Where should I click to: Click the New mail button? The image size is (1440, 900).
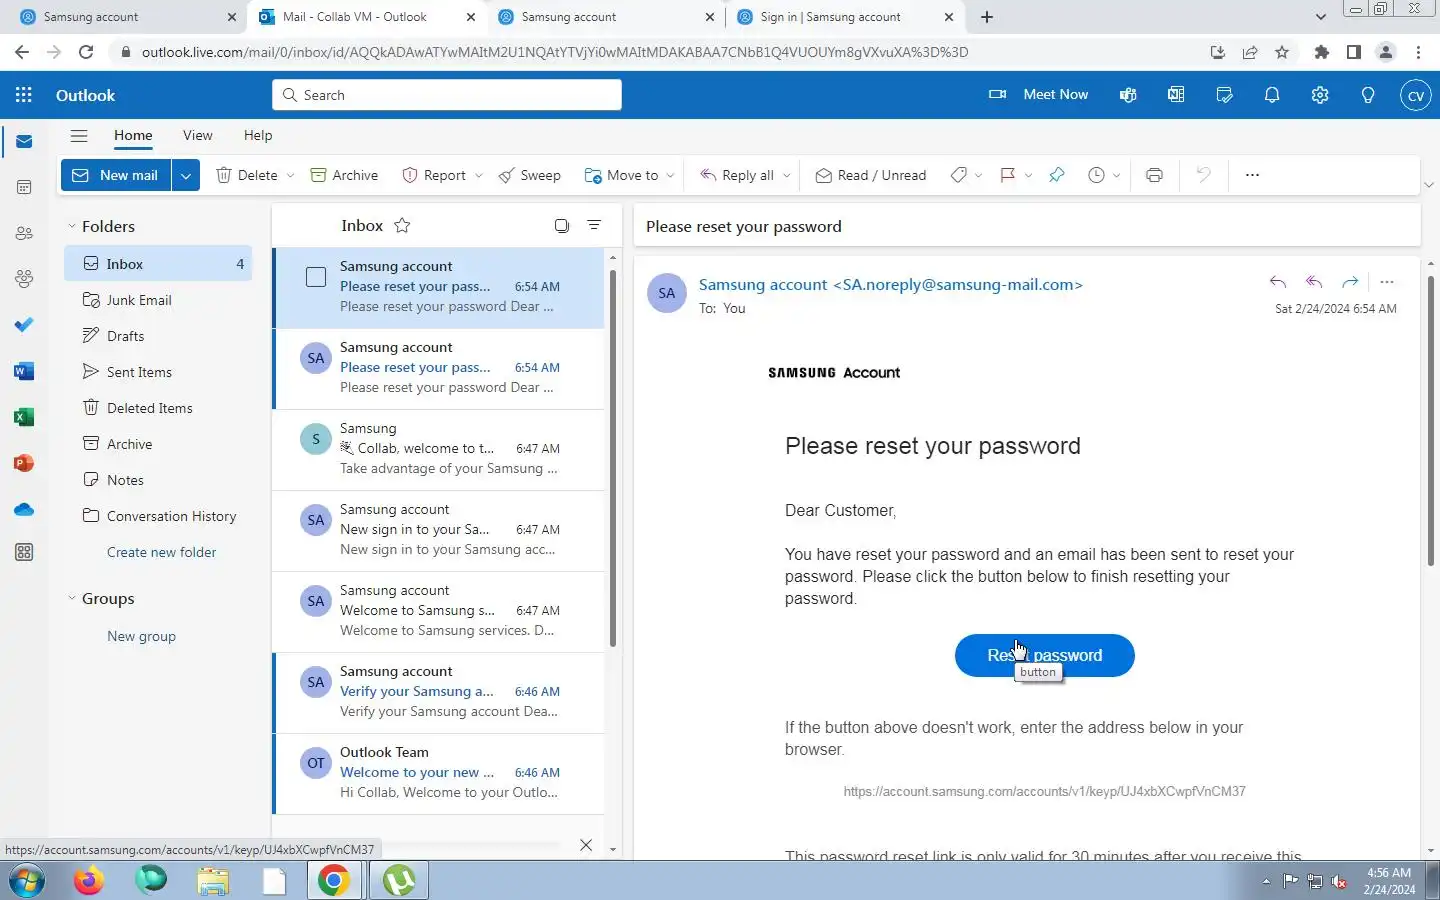pyautogui.click(x=116, y=175)
